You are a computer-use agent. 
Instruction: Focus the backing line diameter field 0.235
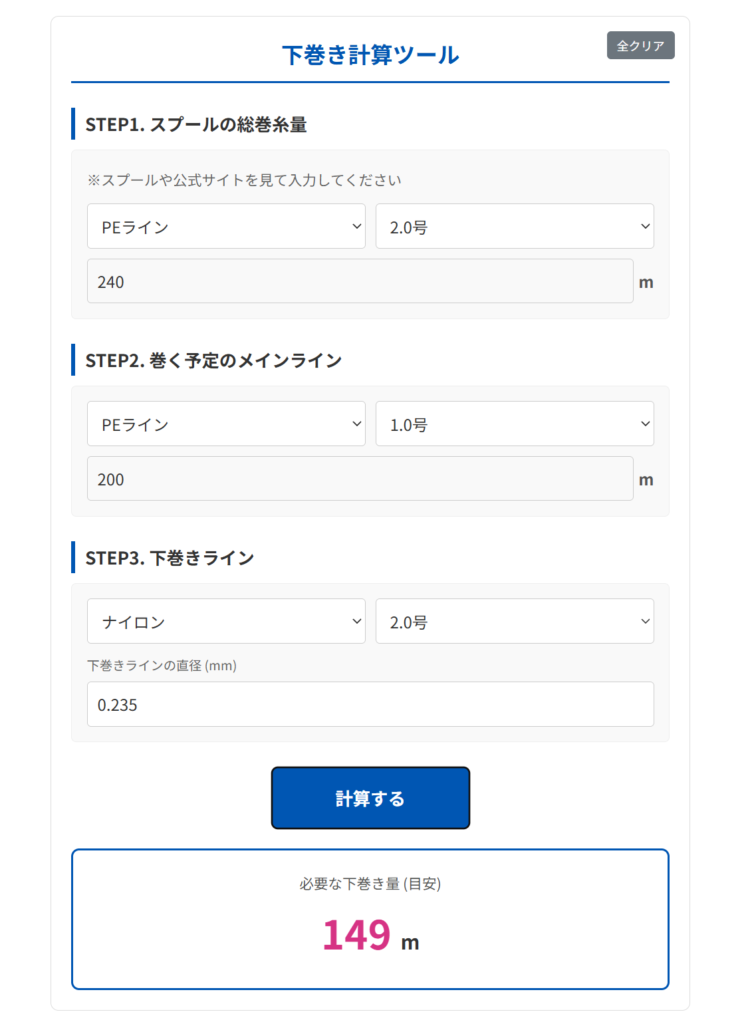[x=370, y=704]
